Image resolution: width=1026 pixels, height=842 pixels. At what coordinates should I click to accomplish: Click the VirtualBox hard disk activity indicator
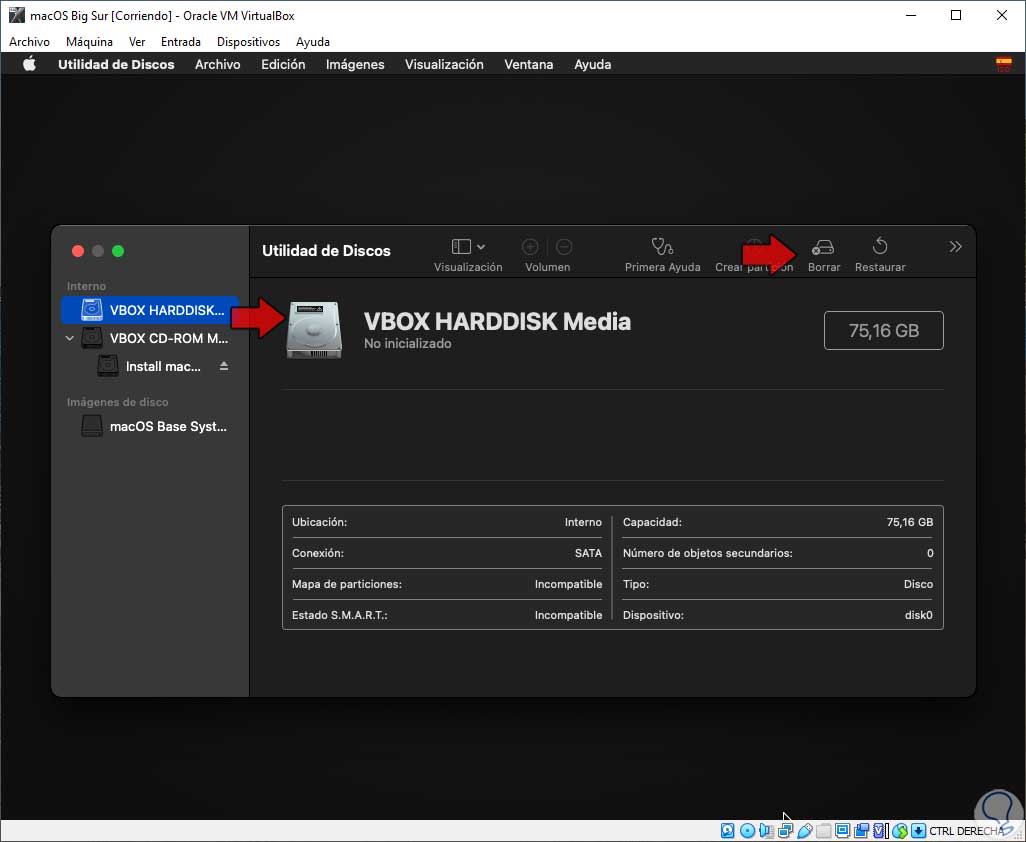point(728,831)
